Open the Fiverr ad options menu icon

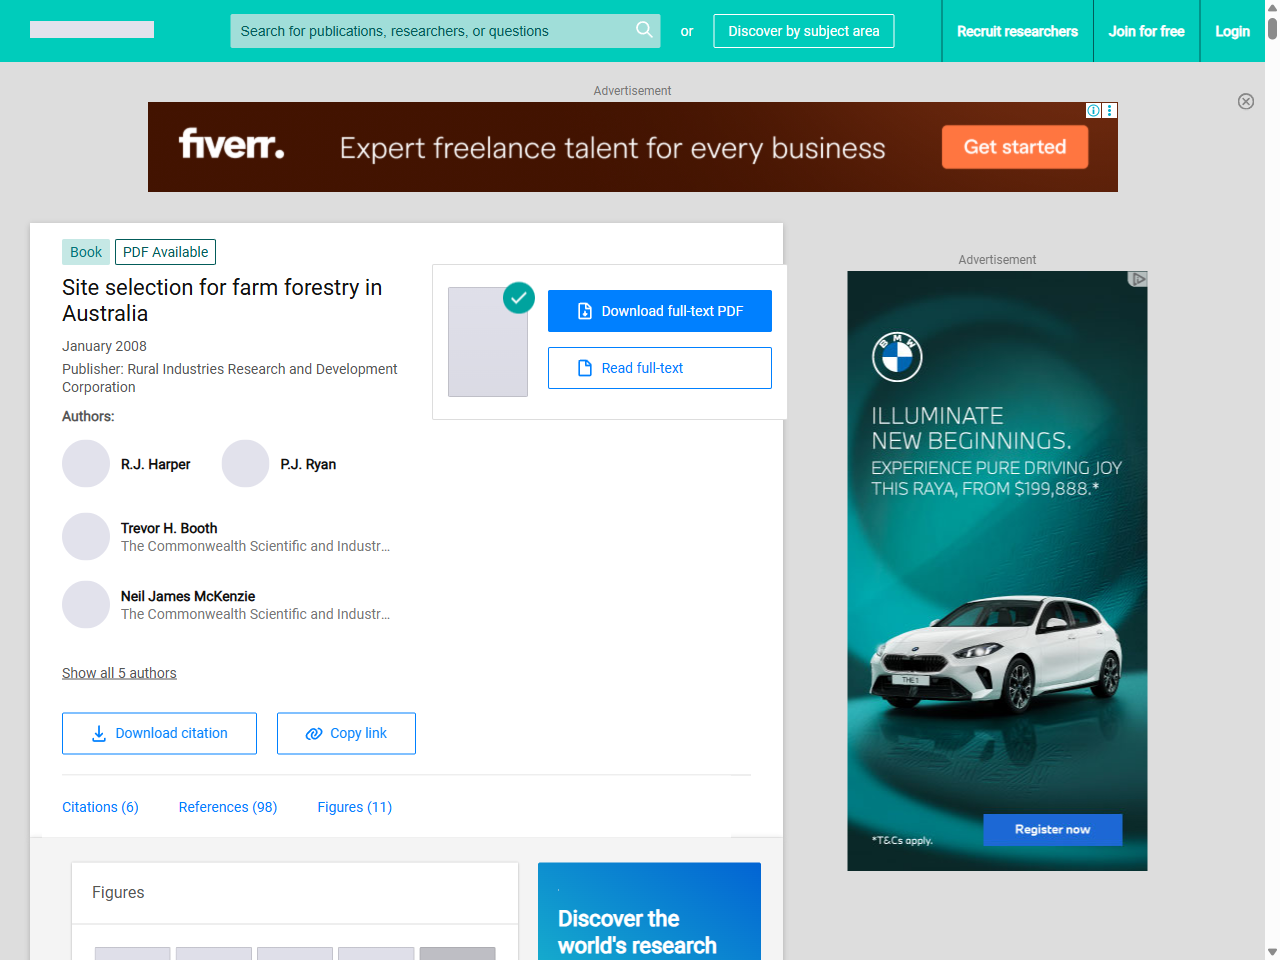pyautogui.click(x=1110, y=111)
